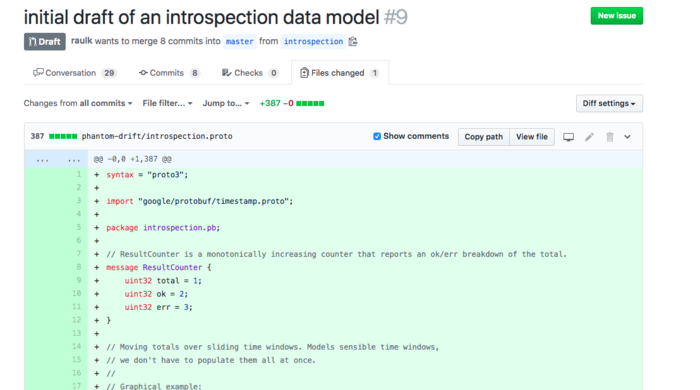Screen dimensions: 700x390
Task: Click the Conversation tab speech bubble icon
Action: [38, 73]
